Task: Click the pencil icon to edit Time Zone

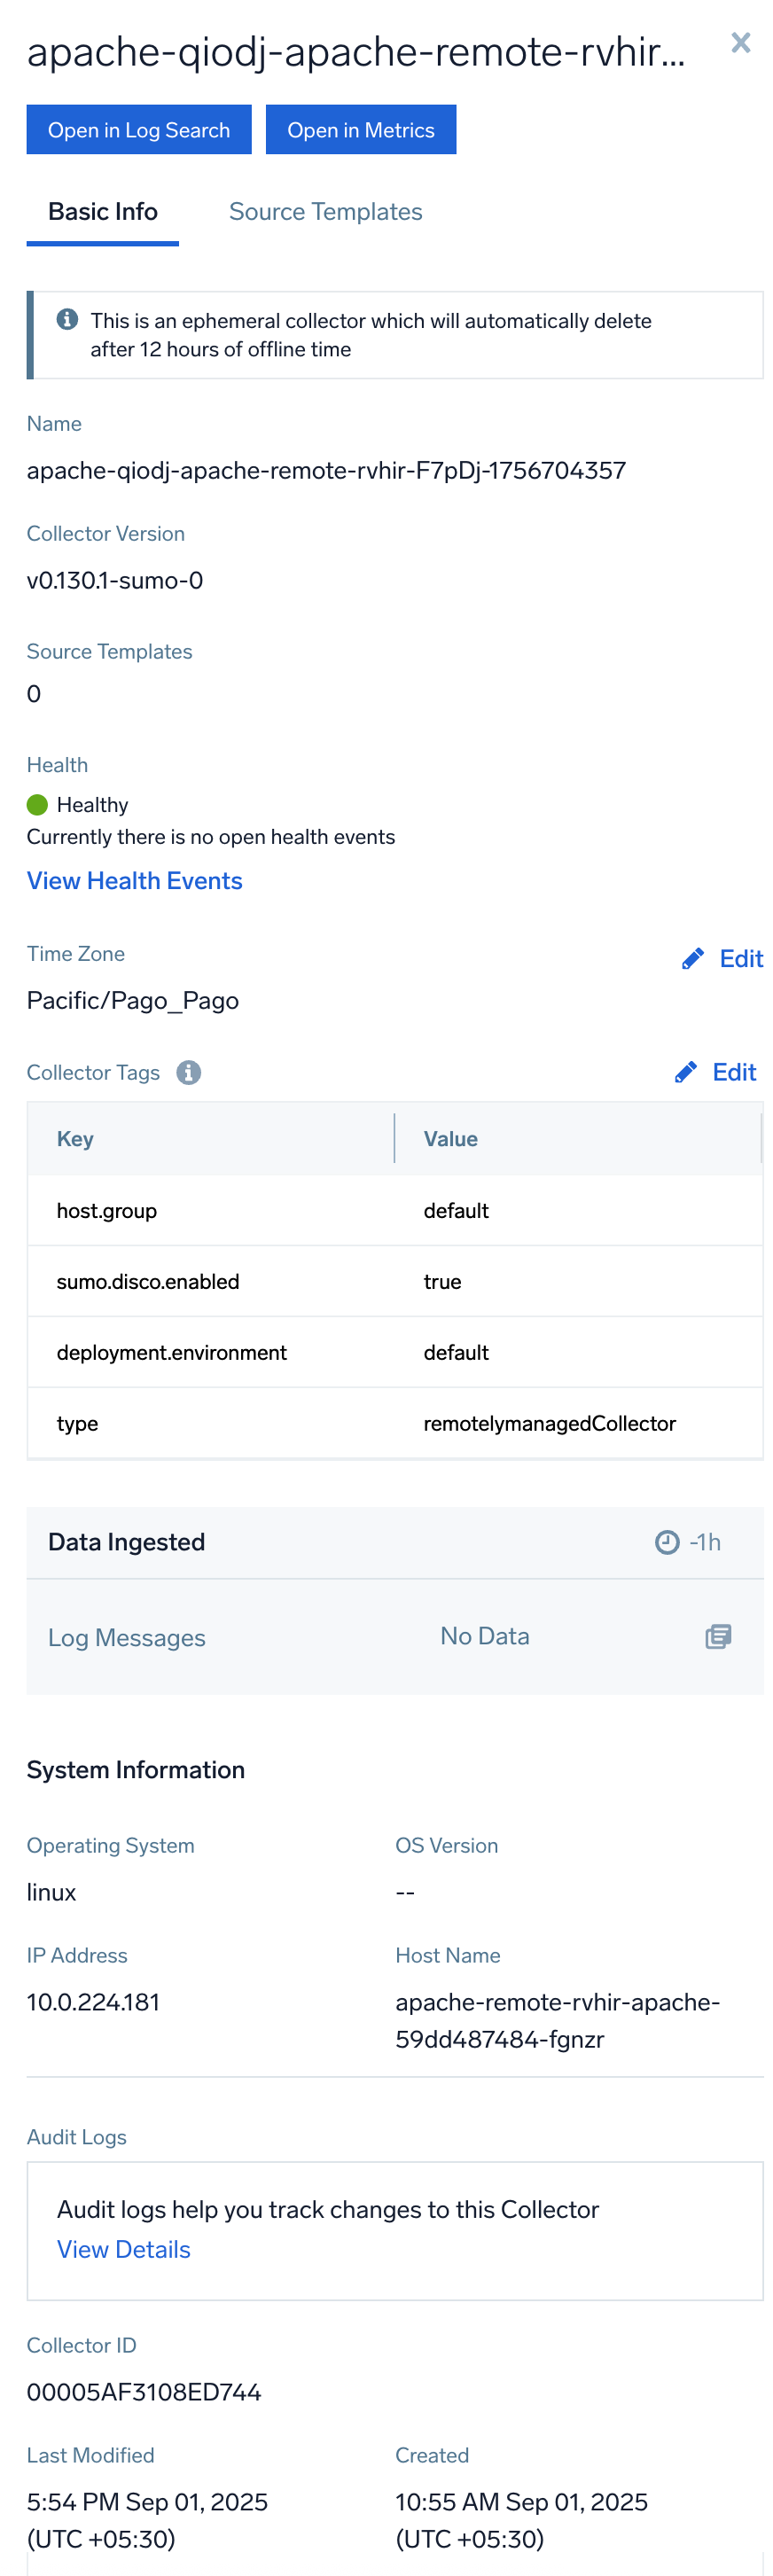Action: pyautogui.click(x=693, y=958)
